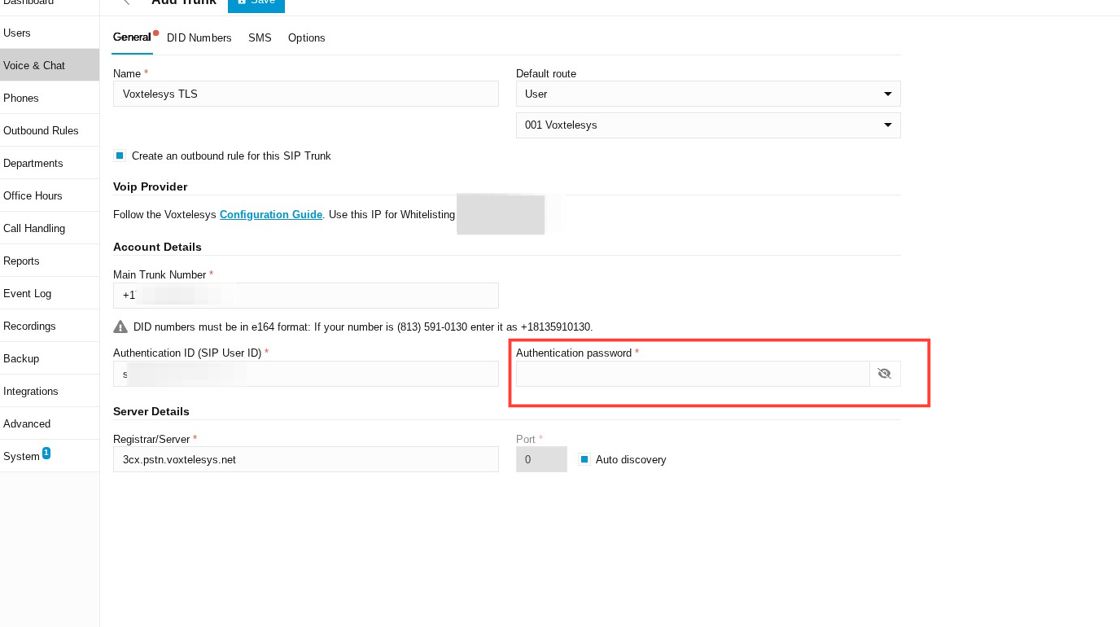Click the Authentication password field
Image resolution: width=1120 pixels, height=627 pixels.
692,373
